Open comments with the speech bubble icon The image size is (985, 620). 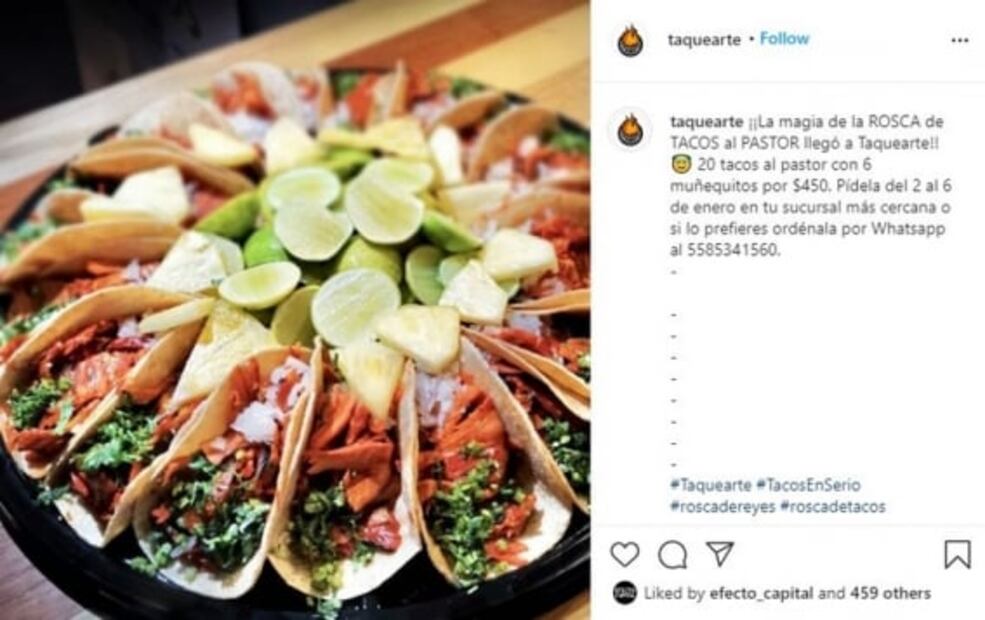[x=672, y=555]
